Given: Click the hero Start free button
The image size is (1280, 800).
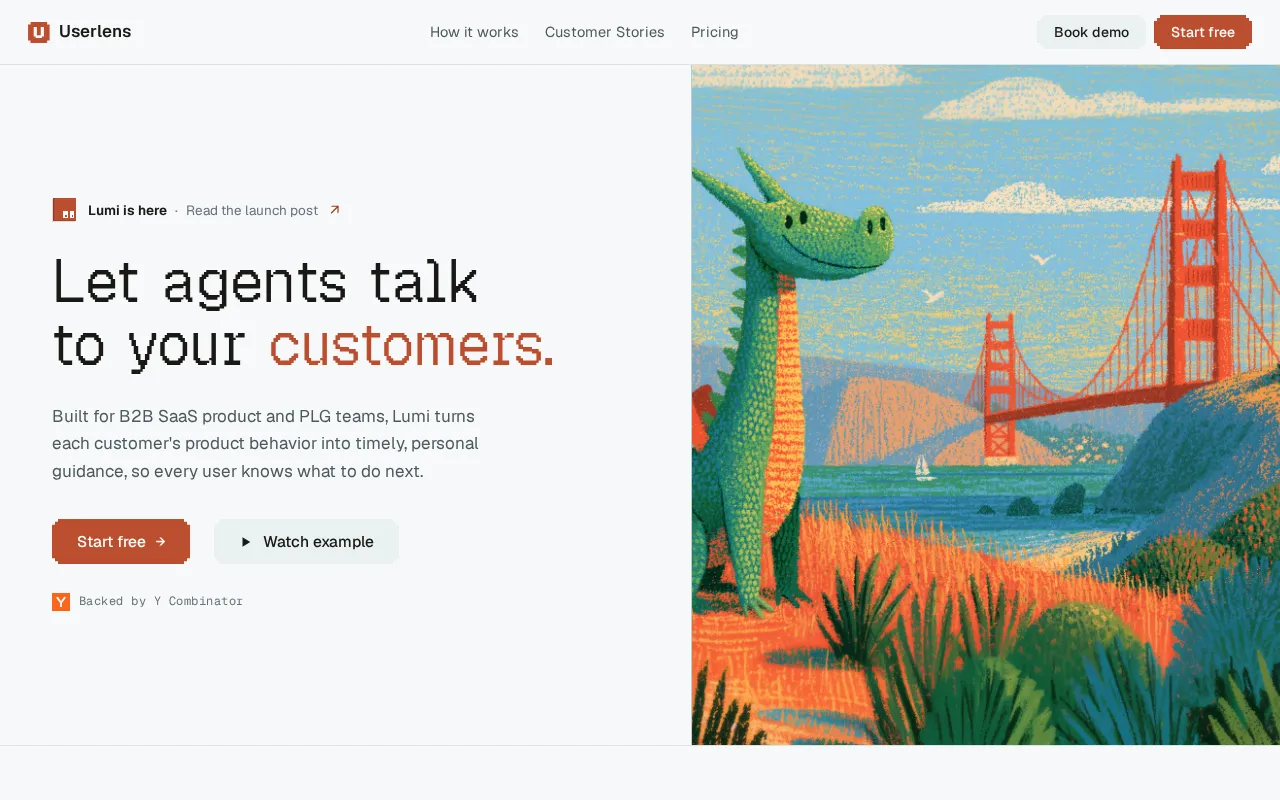Looking at the screenshot, I should click(121, 541).
